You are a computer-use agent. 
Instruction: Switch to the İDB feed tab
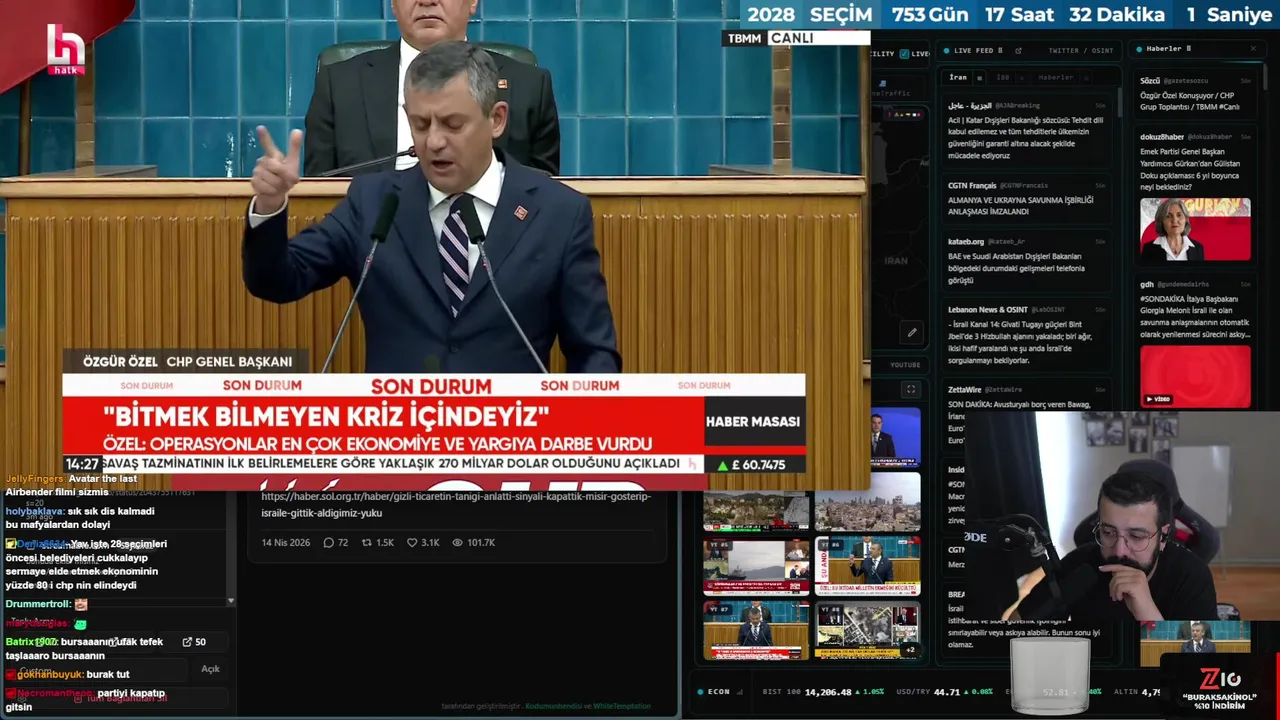tap(1003, 77)
